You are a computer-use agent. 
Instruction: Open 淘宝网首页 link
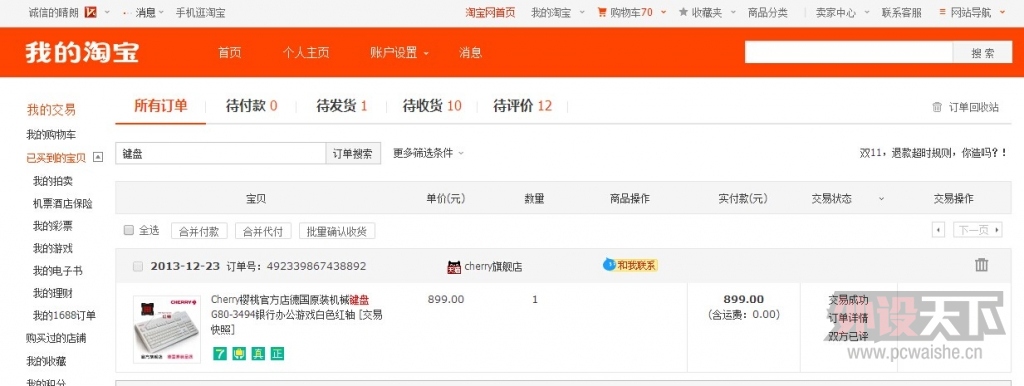[x=490, y=12]
